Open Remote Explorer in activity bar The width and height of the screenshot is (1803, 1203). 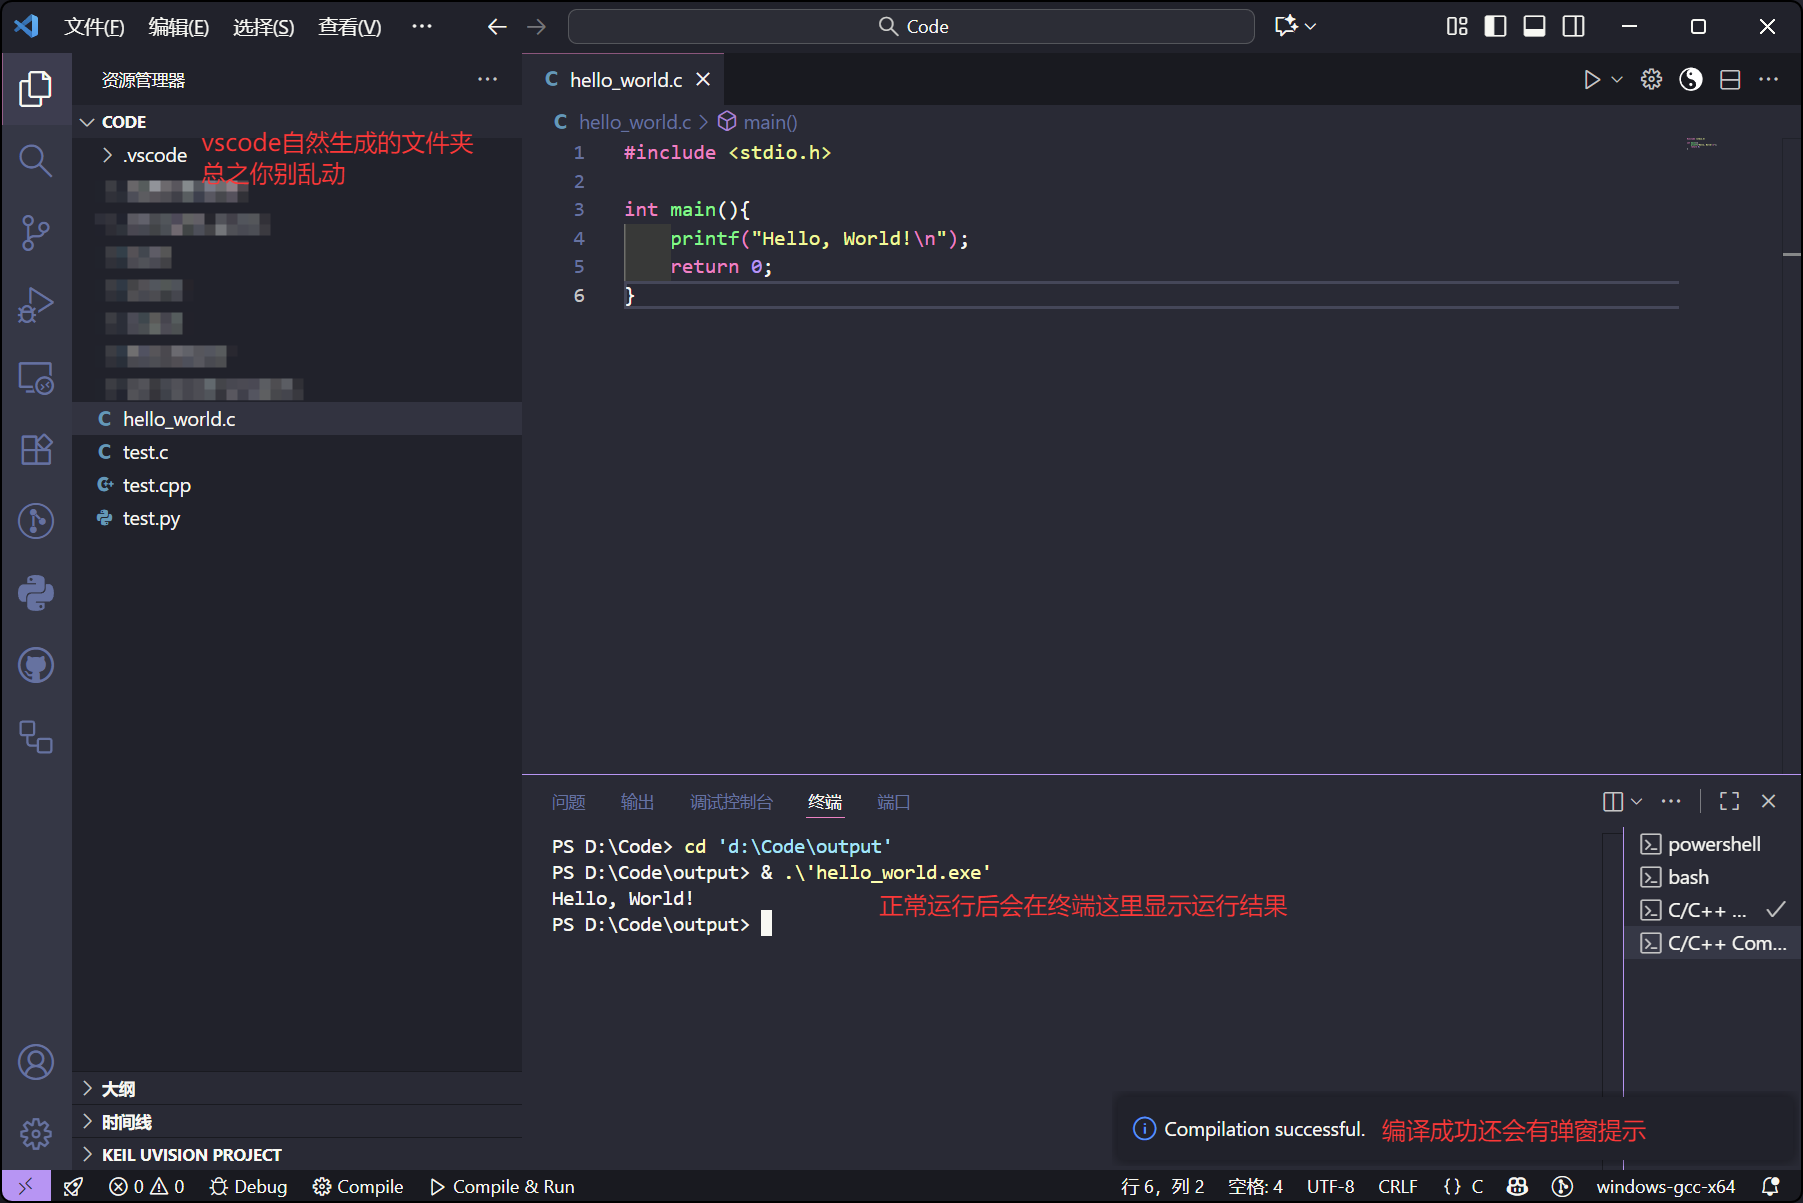click(x=36, y=378)
